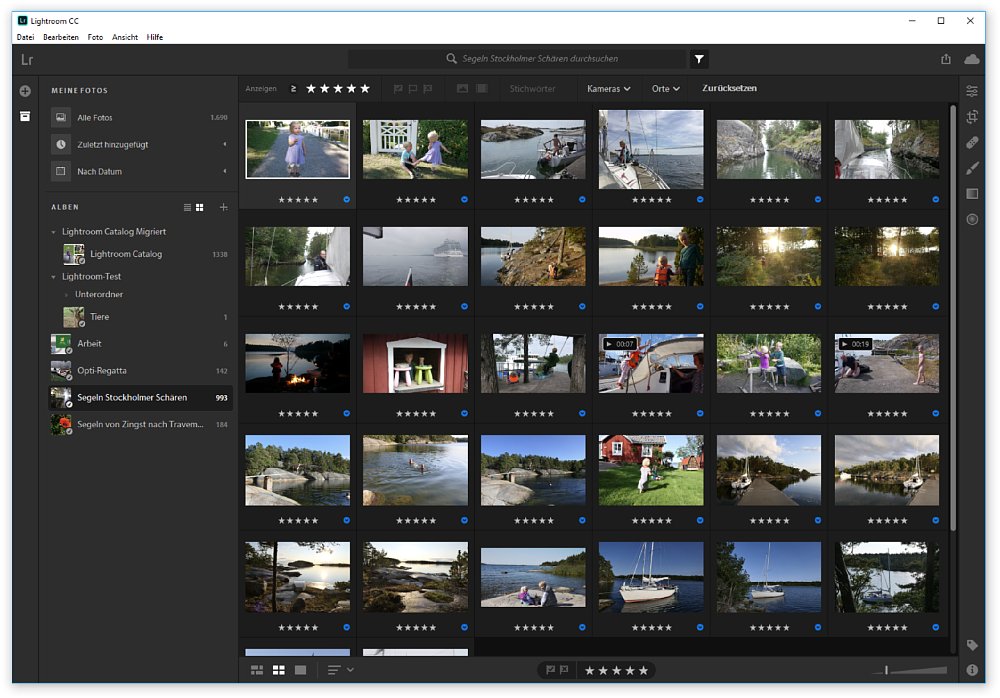Open the Info panel icon

click(972, 670)
